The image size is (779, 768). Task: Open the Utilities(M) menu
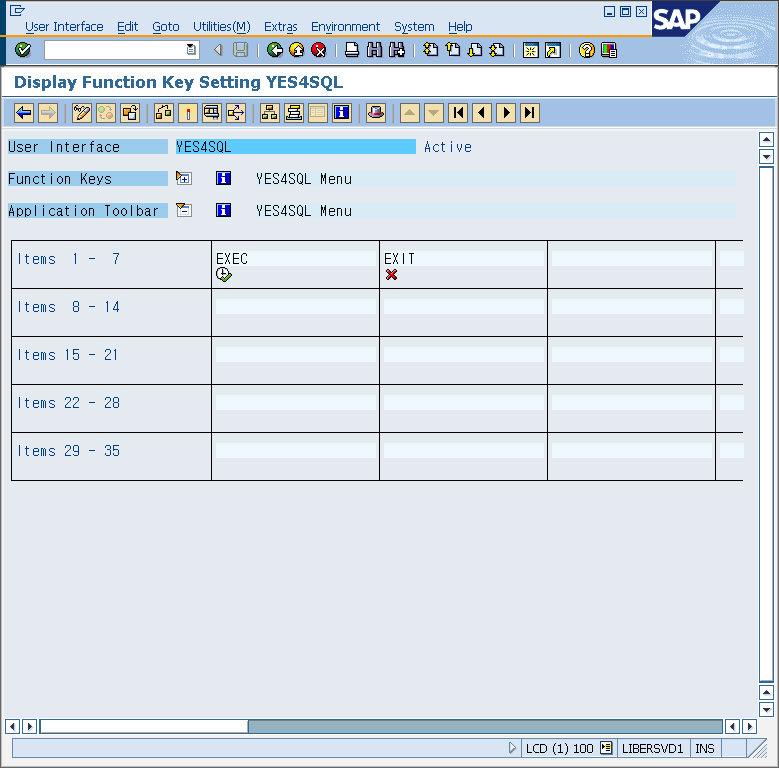(222, 27)
